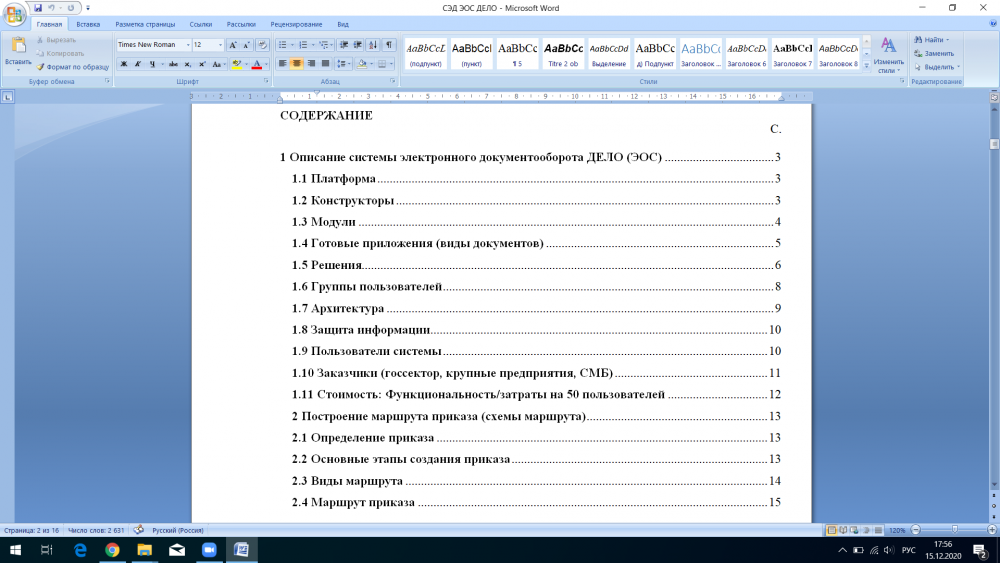This screenshot has height=563, width=1000.
Task: Switch to Разметка страницы tab
Action: pyautogui.click(x=145, y=24)
